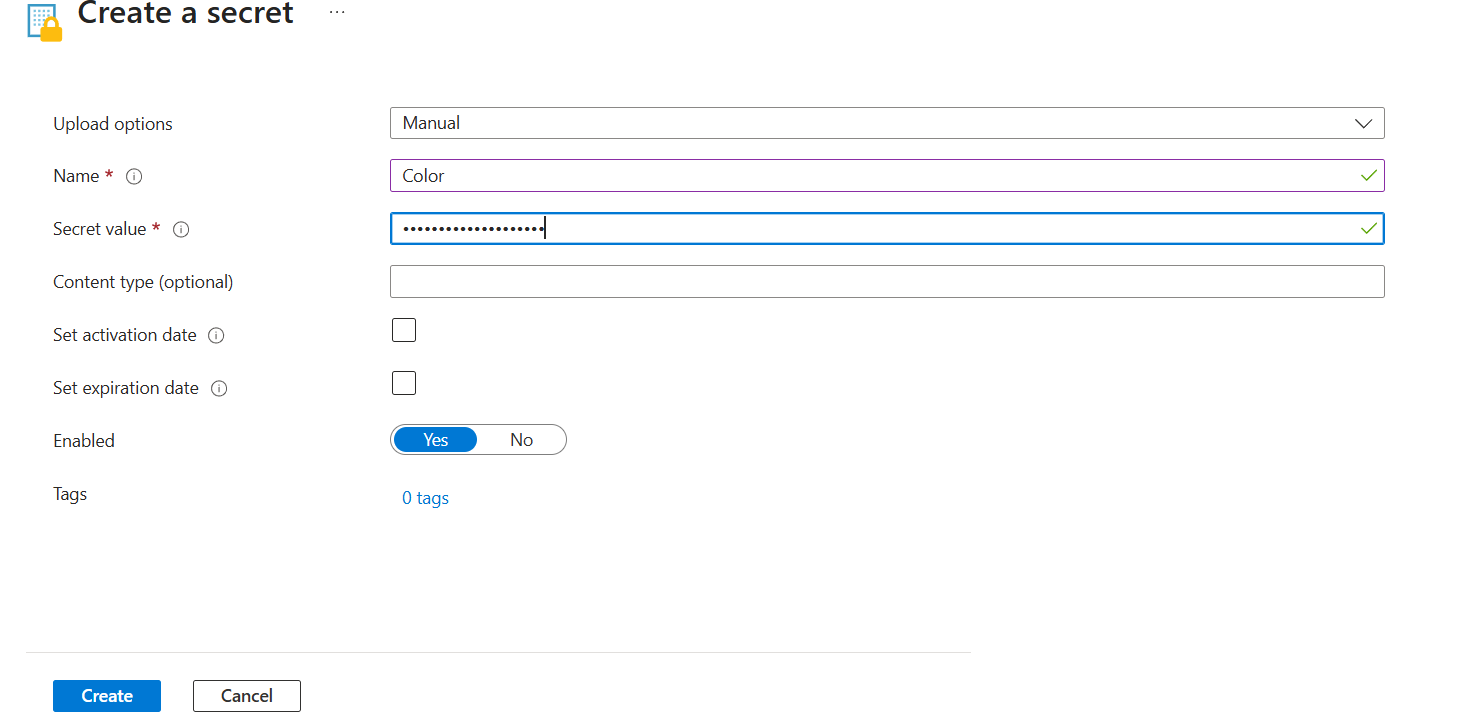Viewport: 1474px width, 728px height.
Task: Click into the masked Secret value field
Action: 870,229
